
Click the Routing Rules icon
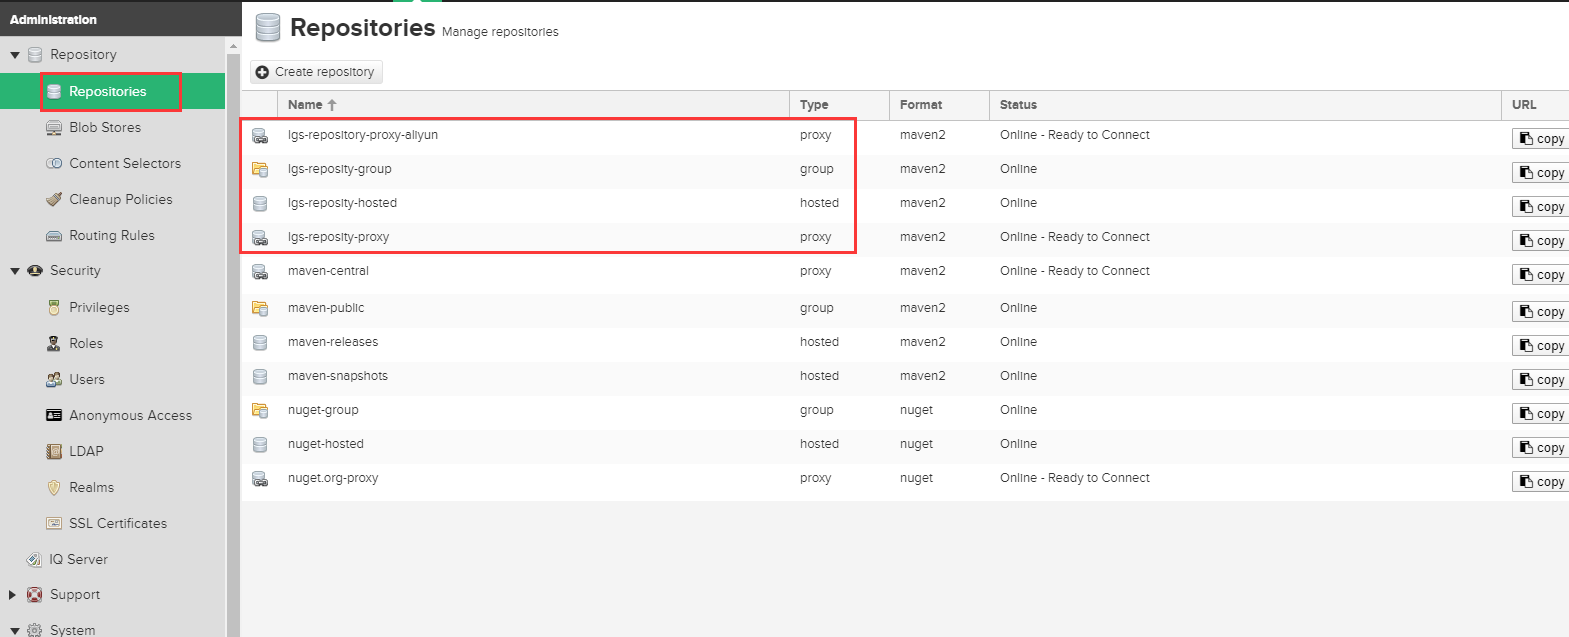tap(54, 236)
